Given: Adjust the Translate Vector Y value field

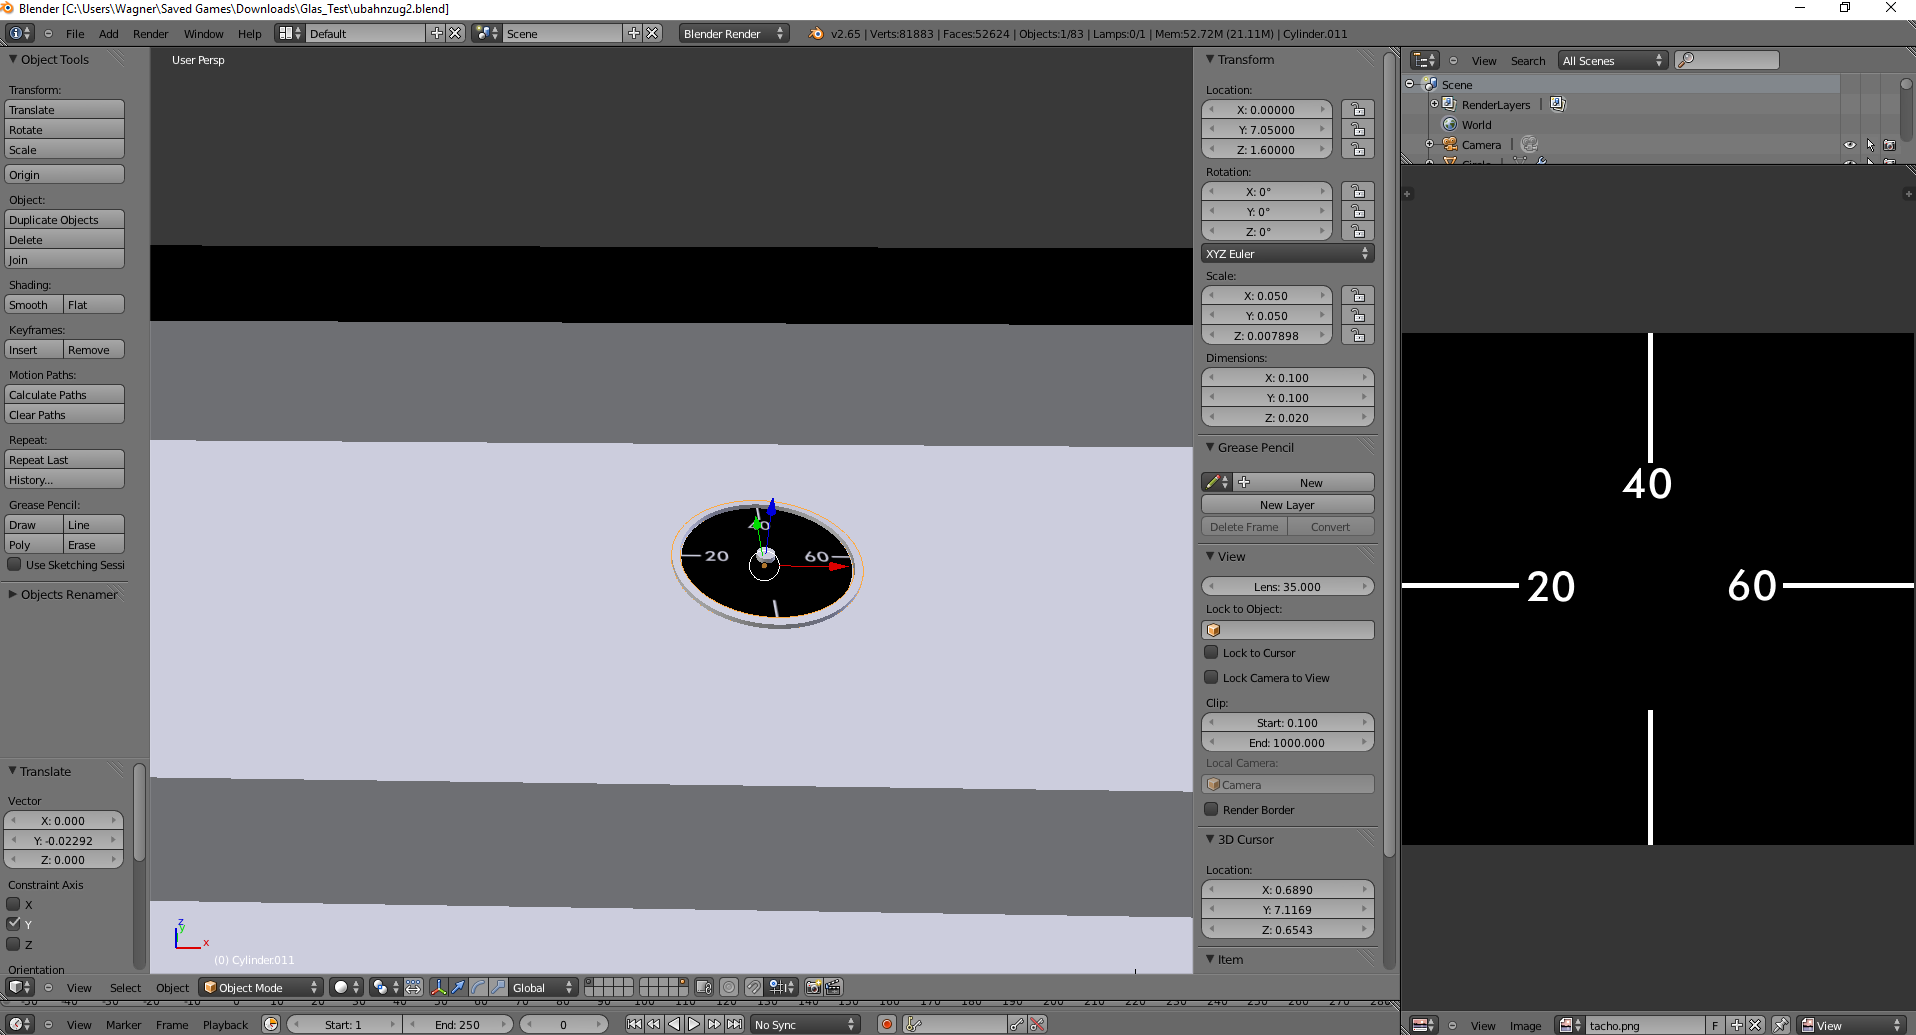Looking at the screenshot, I should pos(64,840).
